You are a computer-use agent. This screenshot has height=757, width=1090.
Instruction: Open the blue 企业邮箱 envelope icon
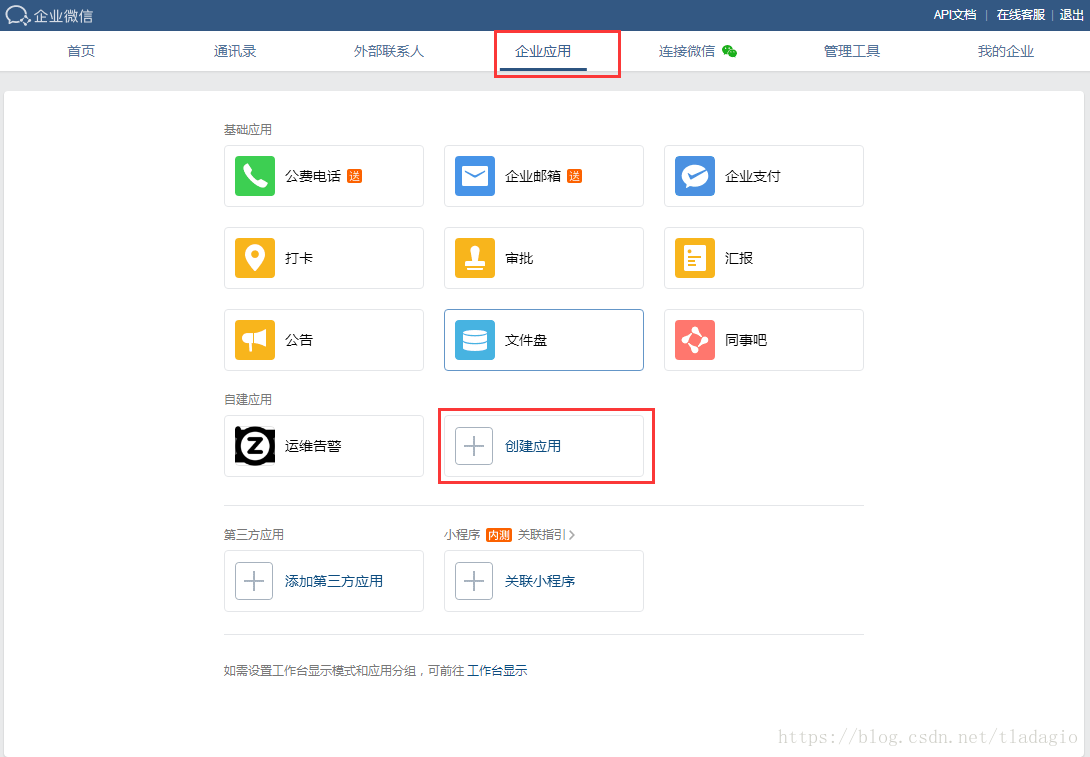point(474,176)
